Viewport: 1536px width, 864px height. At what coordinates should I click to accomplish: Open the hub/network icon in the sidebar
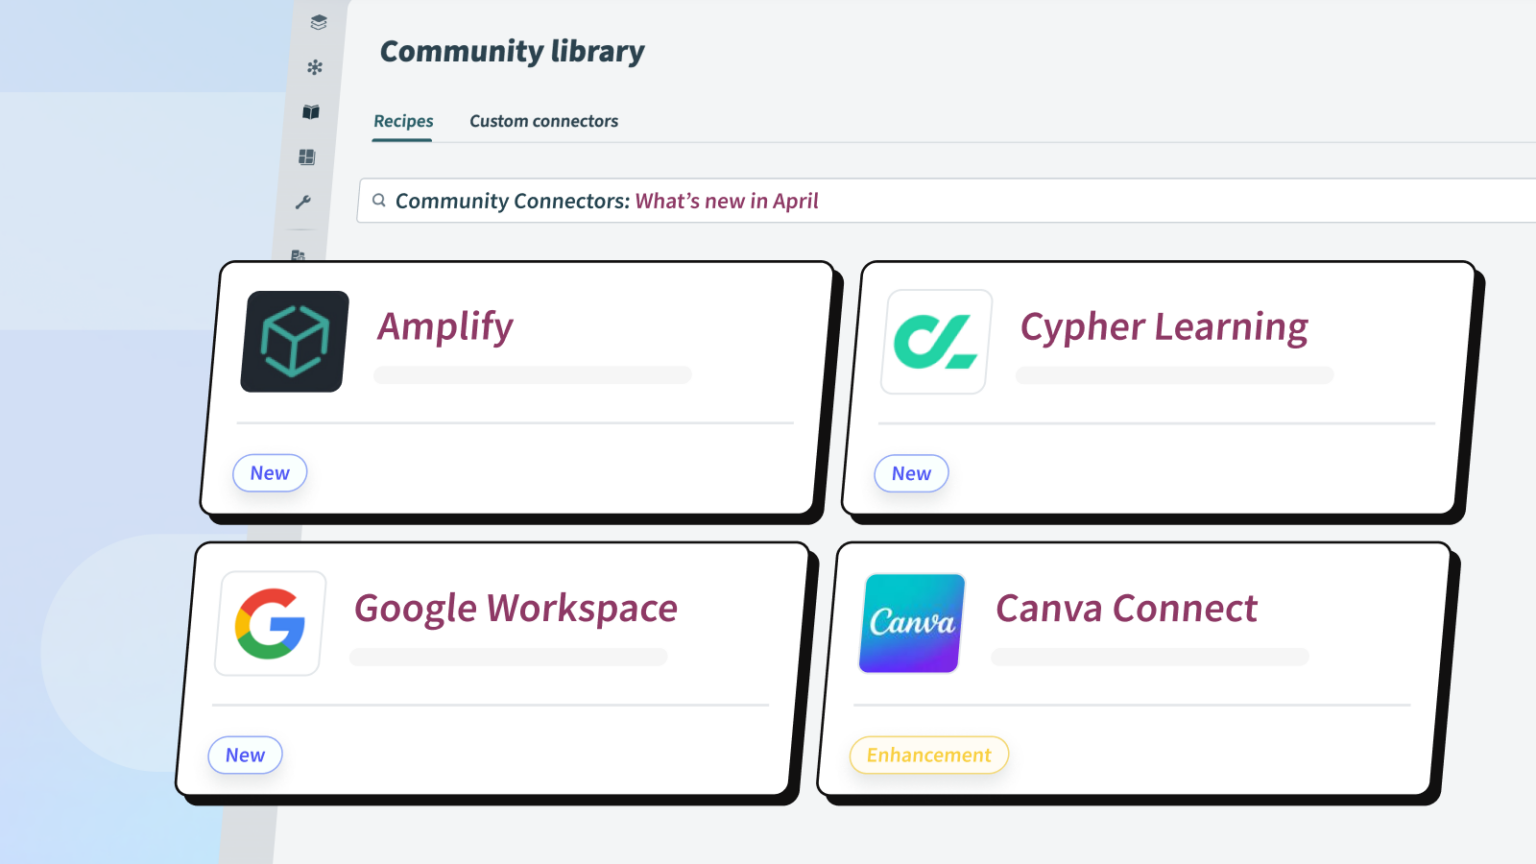tap(315, 67)
